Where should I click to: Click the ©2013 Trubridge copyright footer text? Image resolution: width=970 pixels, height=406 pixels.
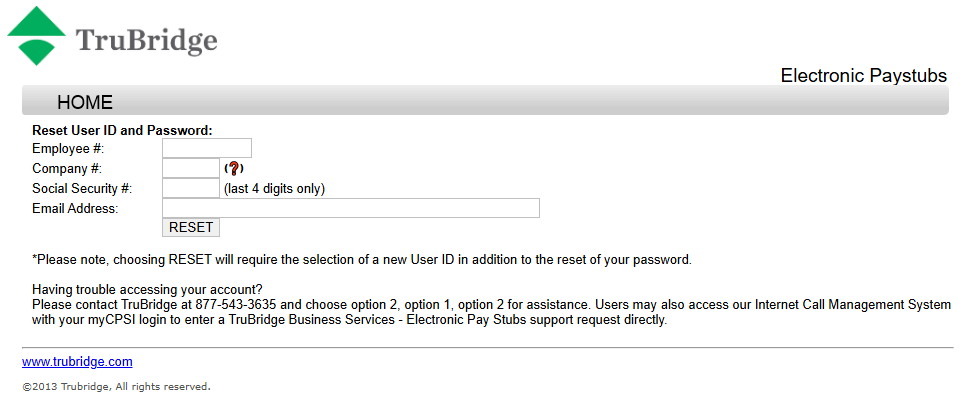116,386
